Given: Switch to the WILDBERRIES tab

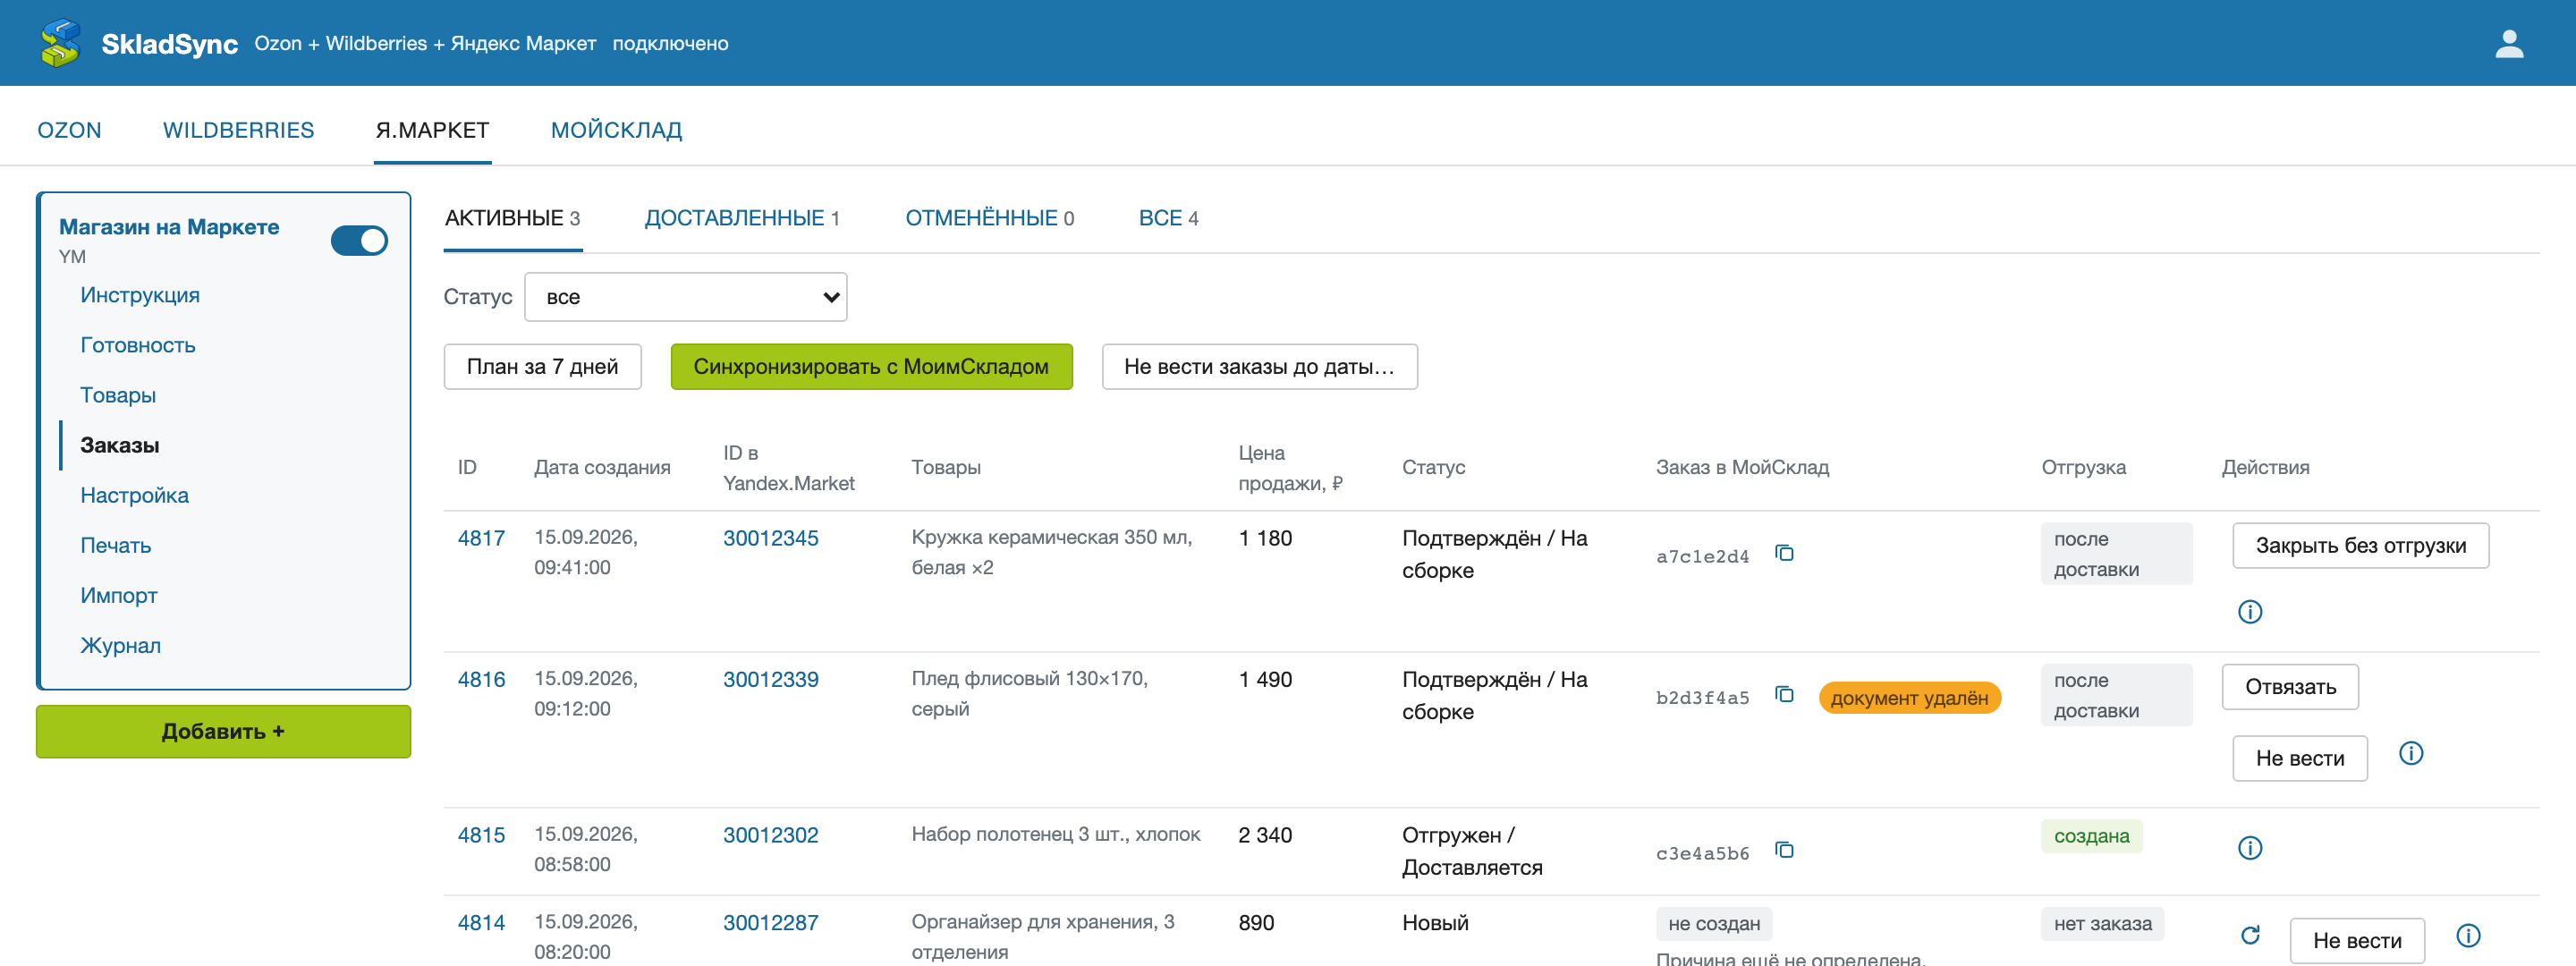Looking at the screenshot, I should (238, 130).
